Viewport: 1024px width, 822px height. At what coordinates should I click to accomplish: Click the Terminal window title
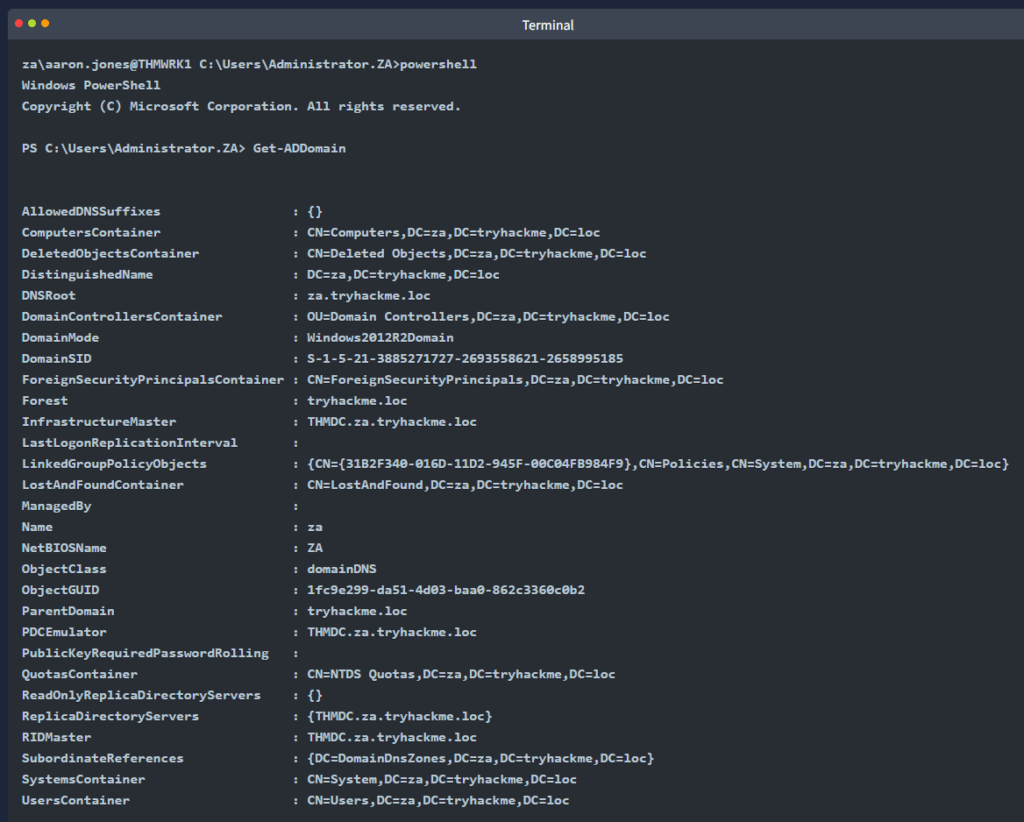(547, 25)
